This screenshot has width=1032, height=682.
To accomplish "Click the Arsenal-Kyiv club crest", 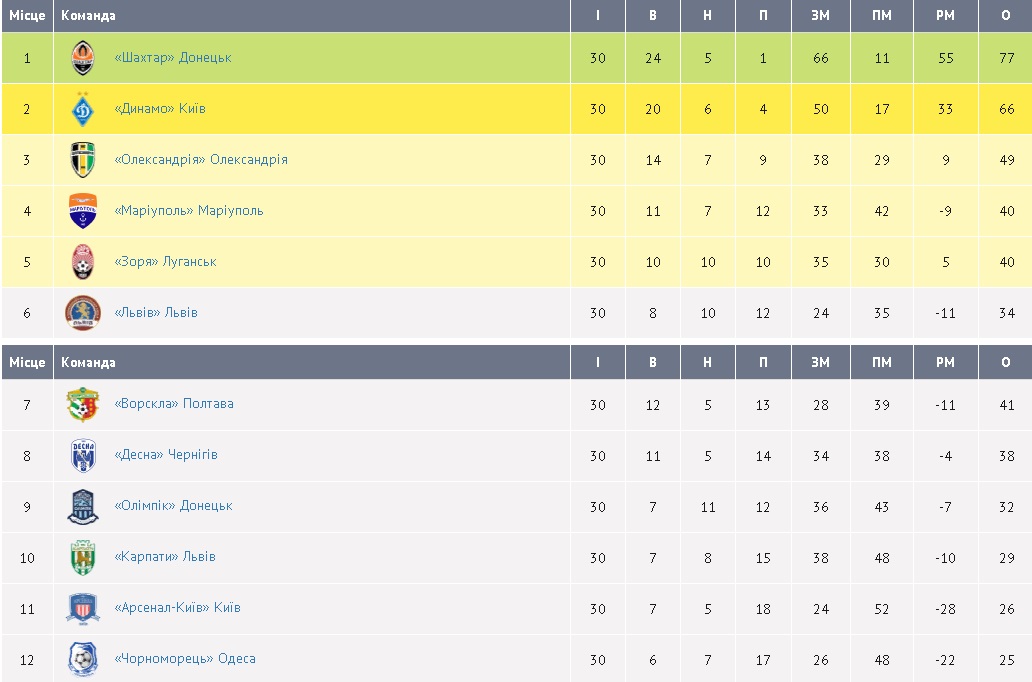I will coord(83,608).
